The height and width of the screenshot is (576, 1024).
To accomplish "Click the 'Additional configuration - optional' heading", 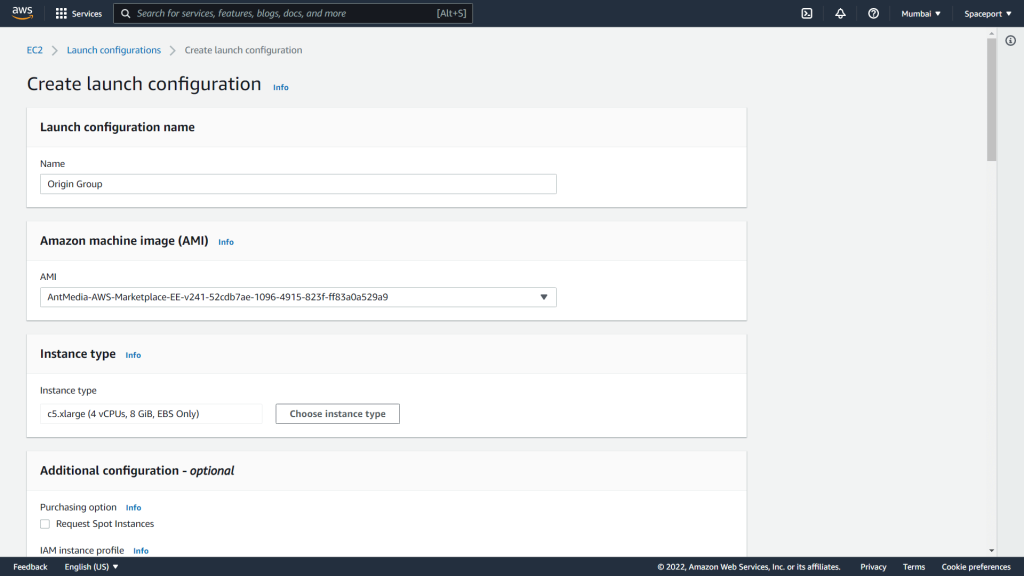I will (x=137, y=470).
